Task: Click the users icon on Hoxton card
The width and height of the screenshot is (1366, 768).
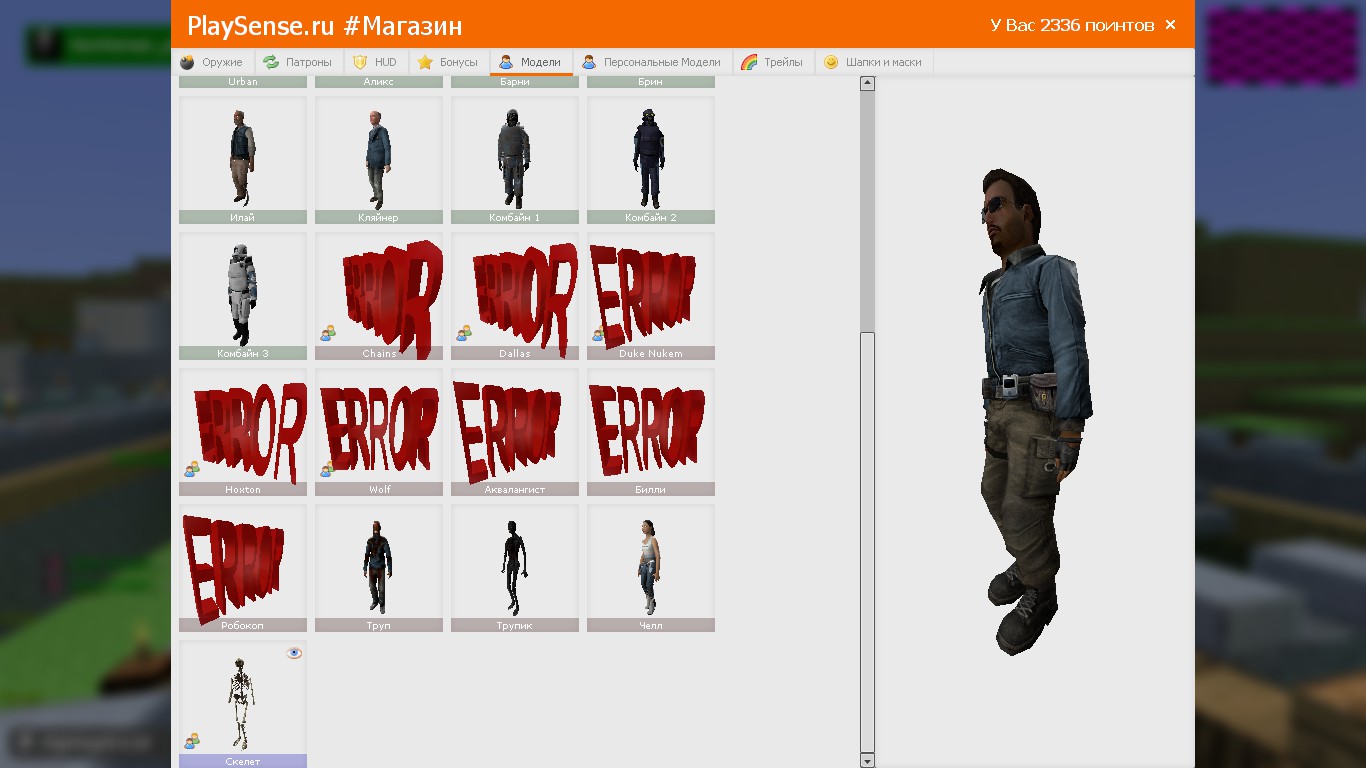Action: (x=192, y=469)
